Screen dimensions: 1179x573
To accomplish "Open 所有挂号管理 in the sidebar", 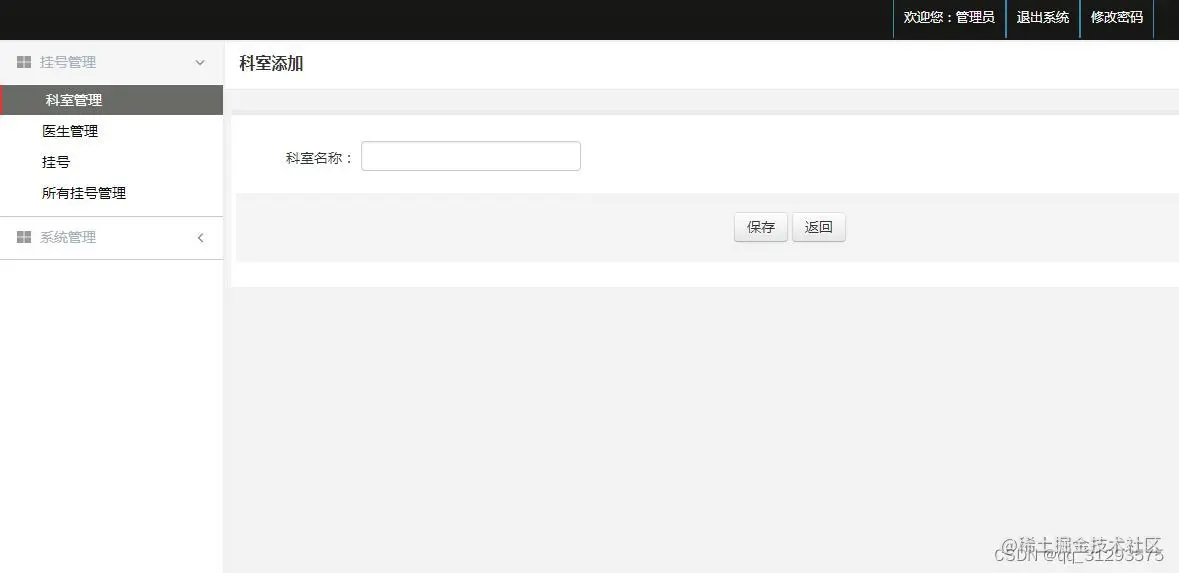I will pyautogui.click(x=83, y=193).
